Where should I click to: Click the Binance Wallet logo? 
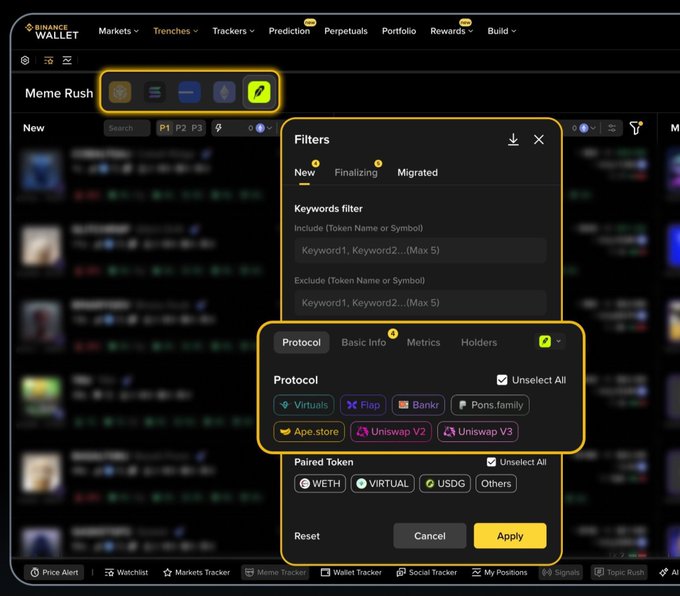[52, 31]
